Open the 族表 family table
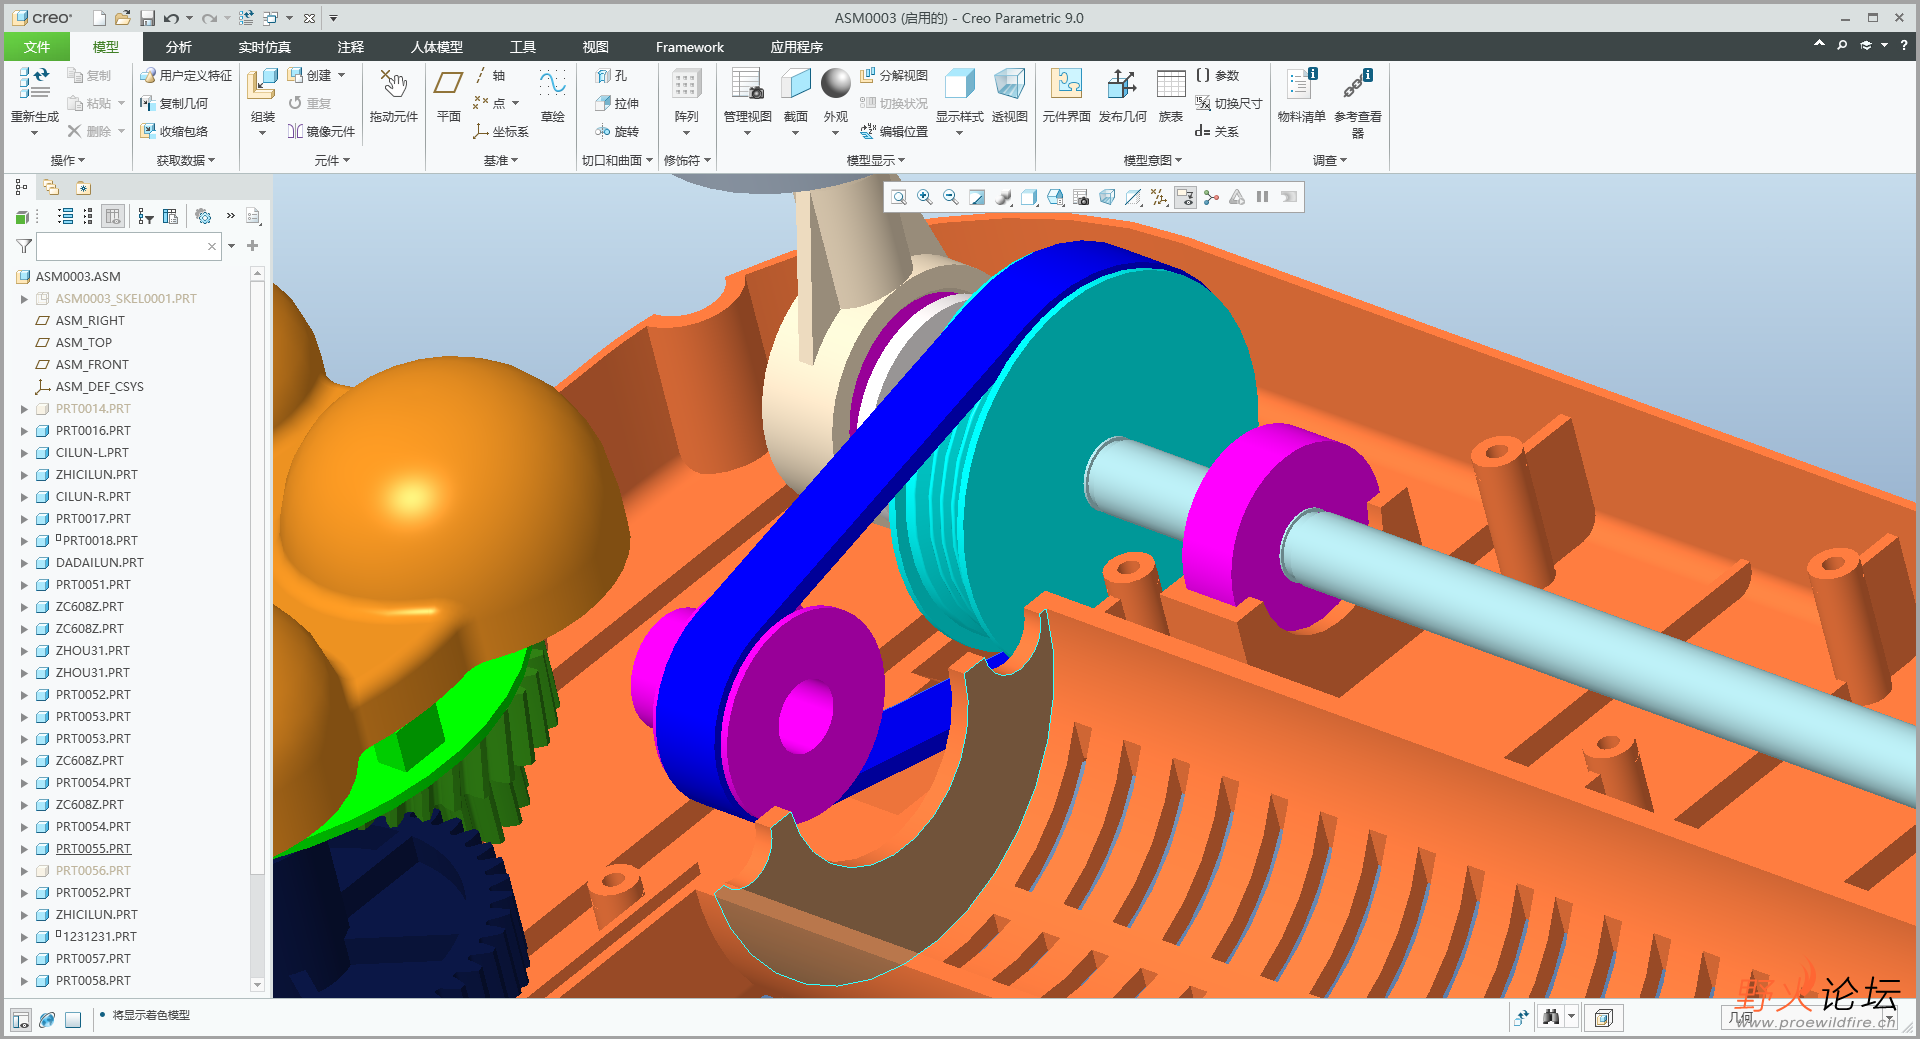The height and width of the screenshot is (1039, 1920). pyautogui.click(x=1170, y=84)
